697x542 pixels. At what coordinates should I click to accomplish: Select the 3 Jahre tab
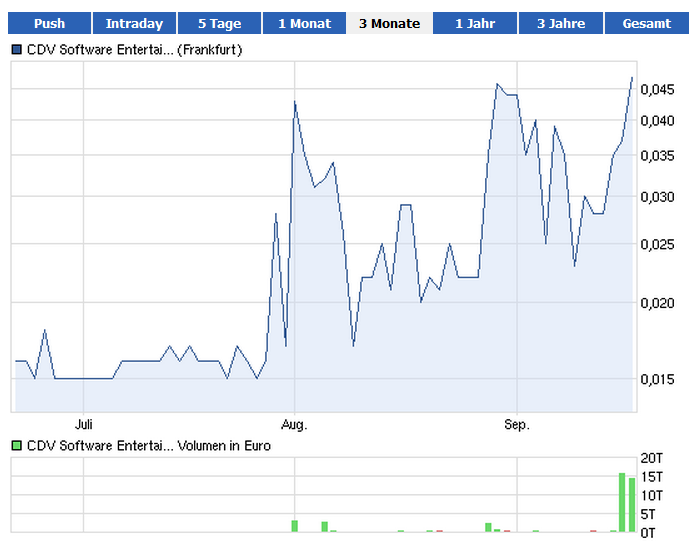coord(560,23)
